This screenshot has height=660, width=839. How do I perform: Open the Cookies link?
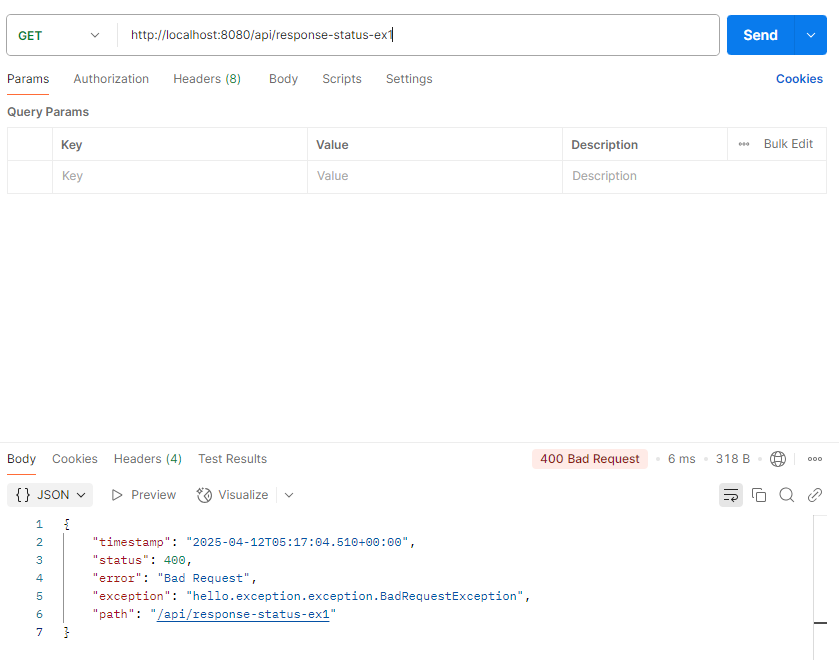(x=799, y=79)
